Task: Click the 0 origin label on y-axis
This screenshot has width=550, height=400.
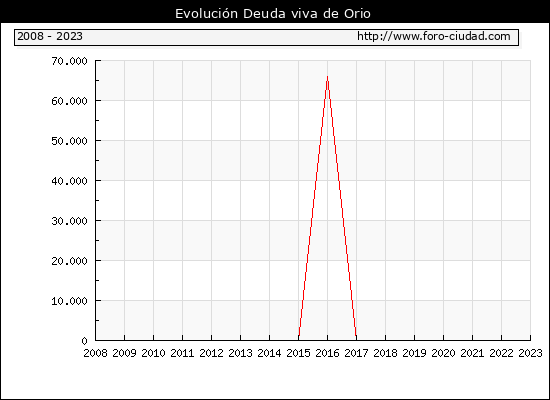Action: tap(85, 341)
